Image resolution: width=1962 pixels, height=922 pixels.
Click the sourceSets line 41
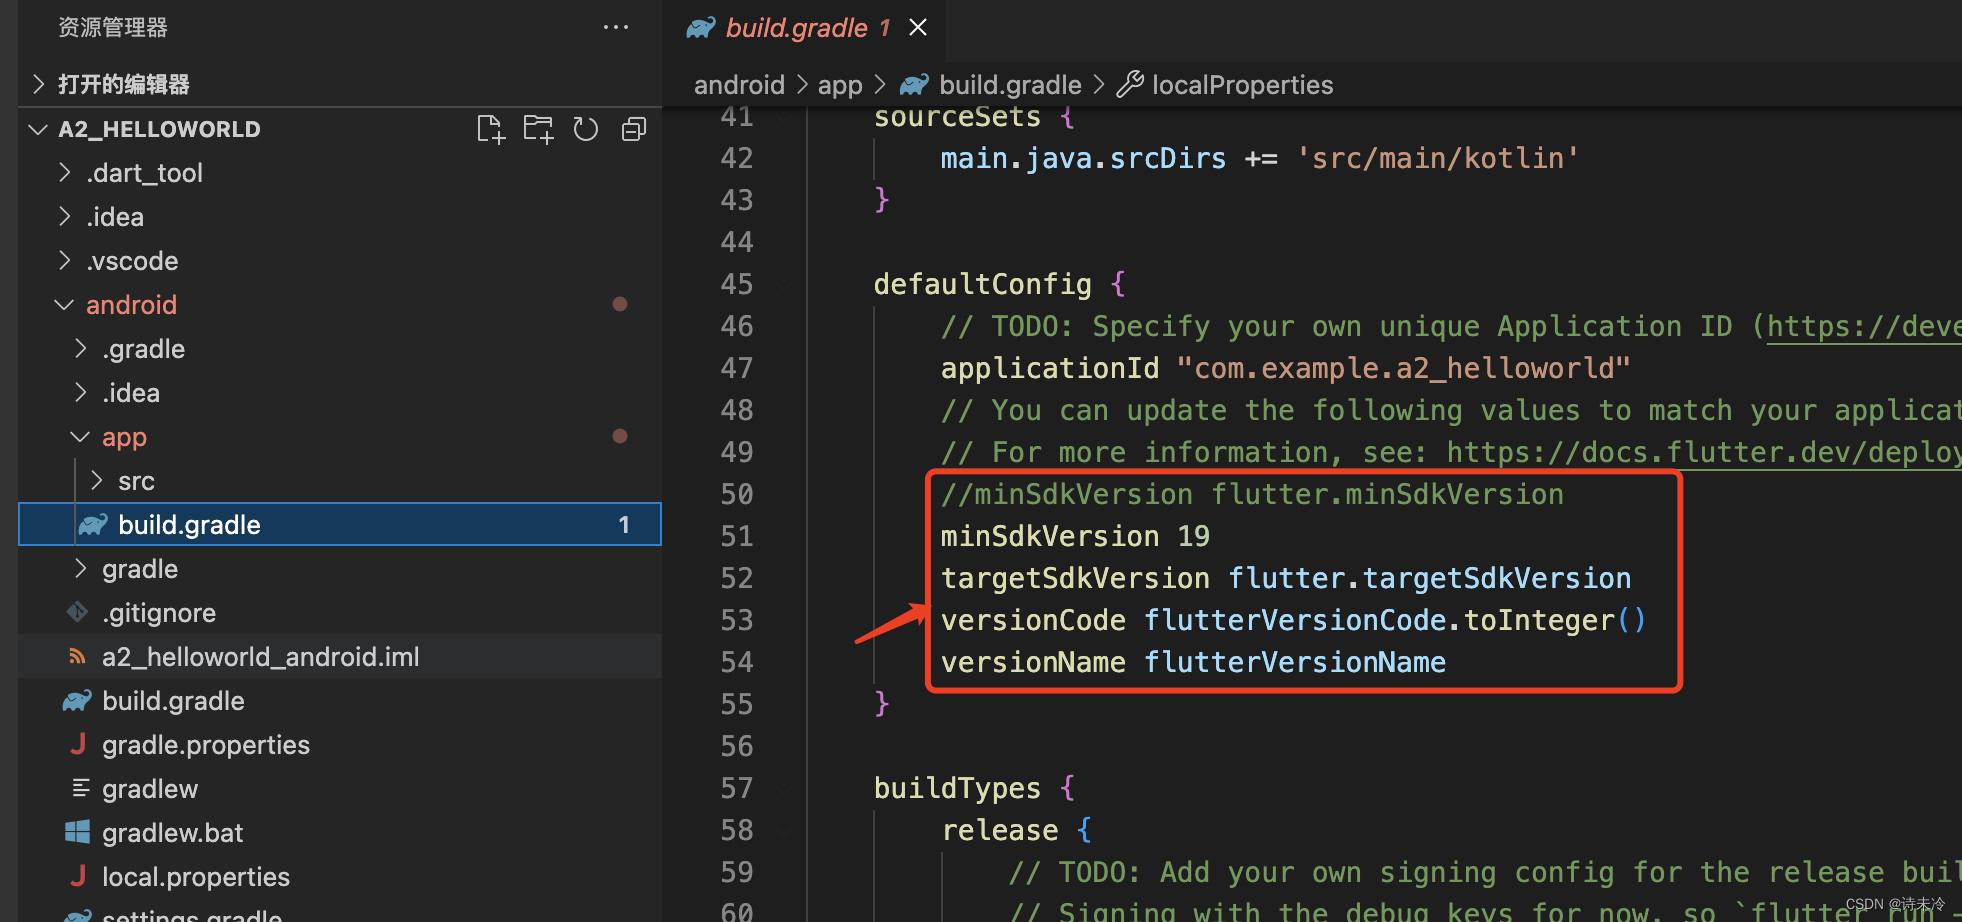[974, 117]
